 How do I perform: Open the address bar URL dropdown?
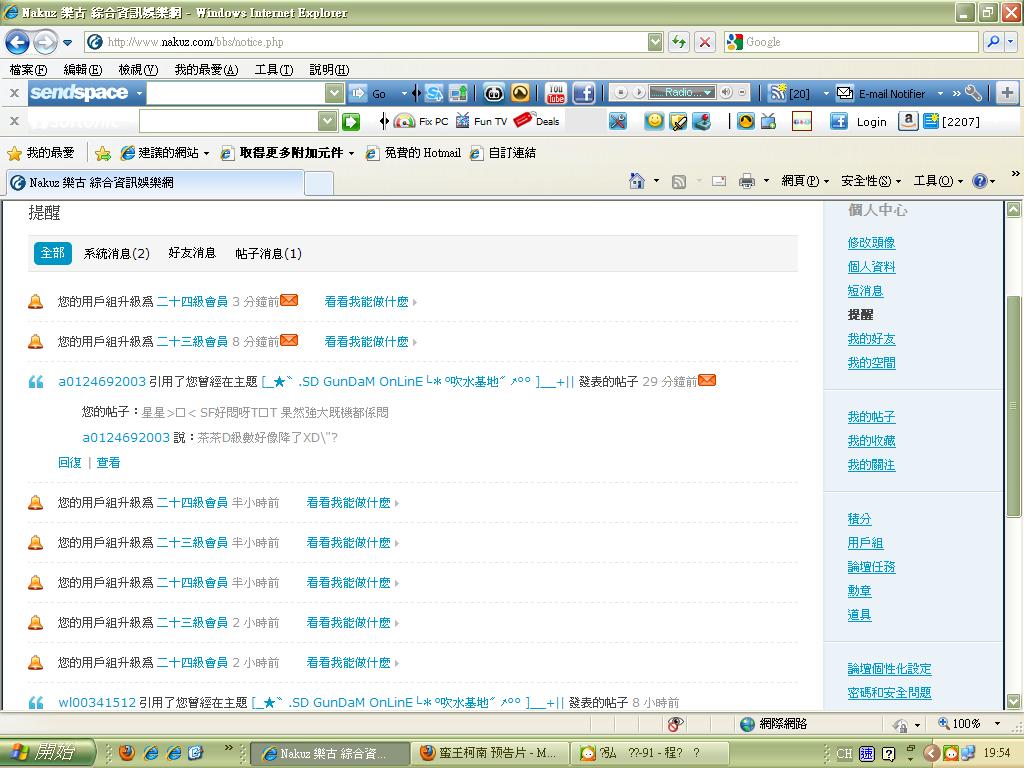click(x=655, y=42)
